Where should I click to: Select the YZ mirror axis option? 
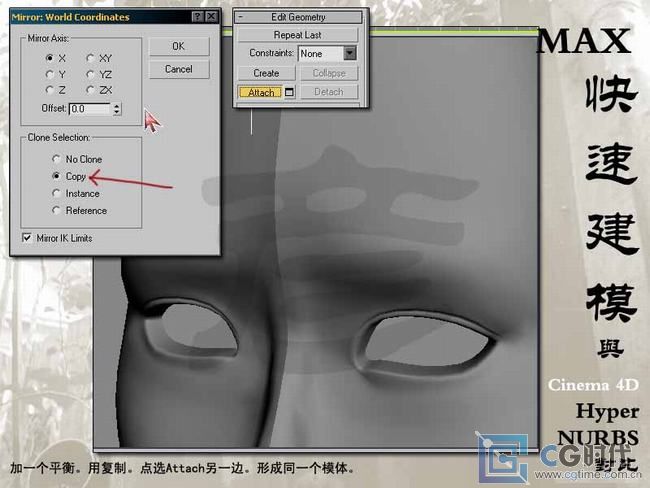[90, 74]
